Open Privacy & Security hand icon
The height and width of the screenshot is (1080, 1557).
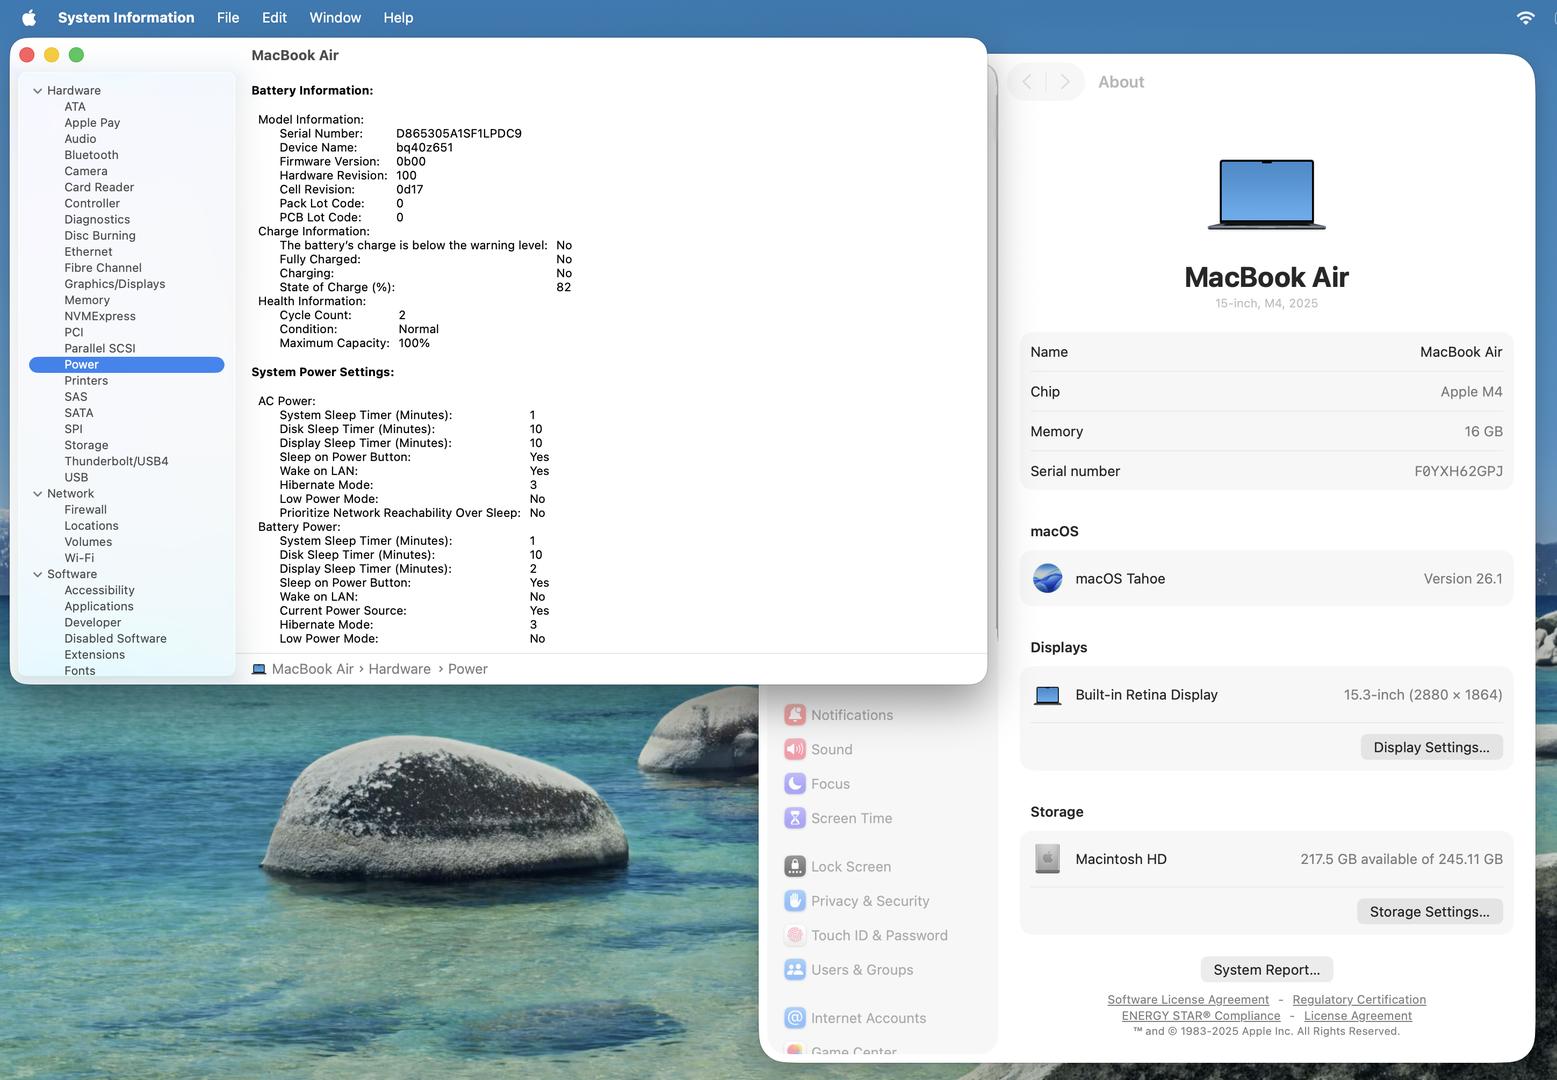[x=795, y=901]
